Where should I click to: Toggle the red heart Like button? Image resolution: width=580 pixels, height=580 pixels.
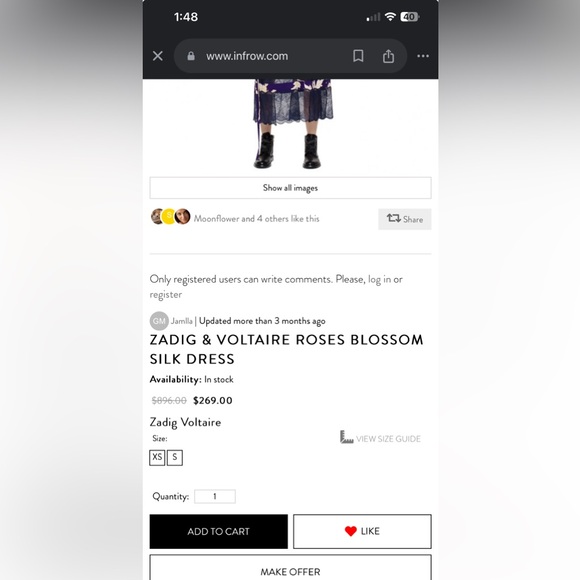pyautogui.click(x=362, y=532)
